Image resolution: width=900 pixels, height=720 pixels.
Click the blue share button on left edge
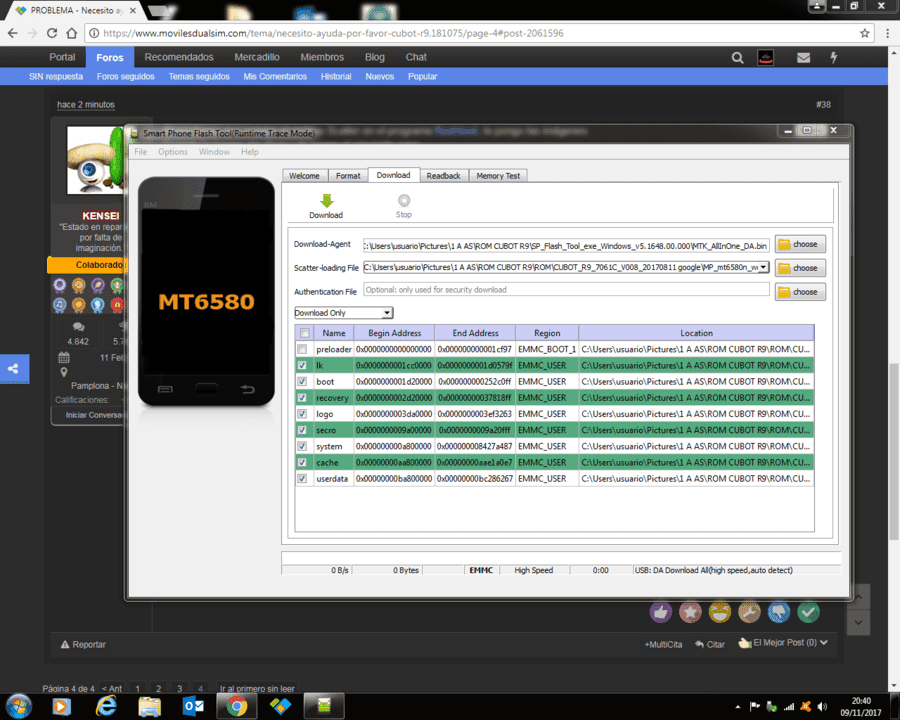point(14,369)
